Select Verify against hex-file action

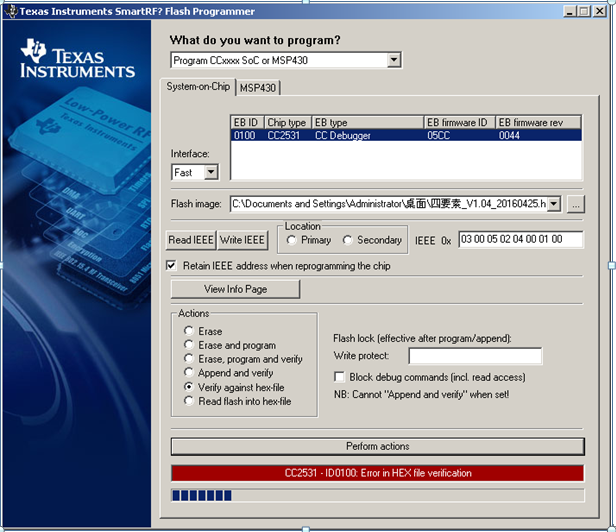point(189,387)
